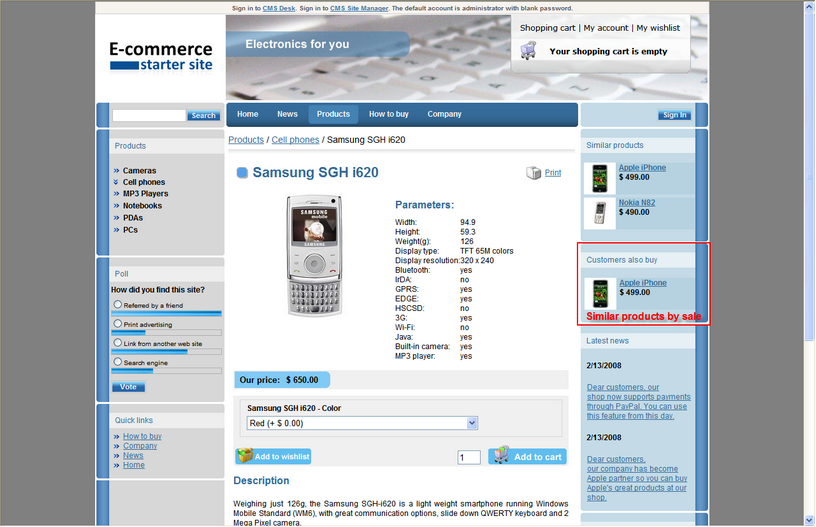Image resolution: width=816 pixels, height=527 pixels.
Task: Click the How to buy quick link
Action: (x=142, y=436)
